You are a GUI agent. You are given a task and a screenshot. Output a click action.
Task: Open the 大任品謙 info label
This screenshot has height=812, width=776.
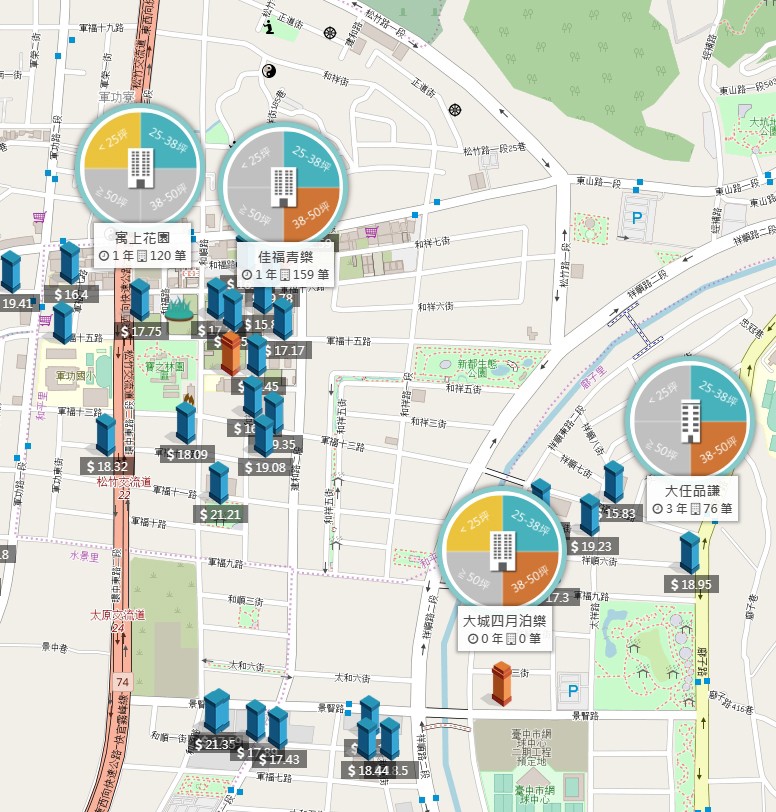coord(693,499)
